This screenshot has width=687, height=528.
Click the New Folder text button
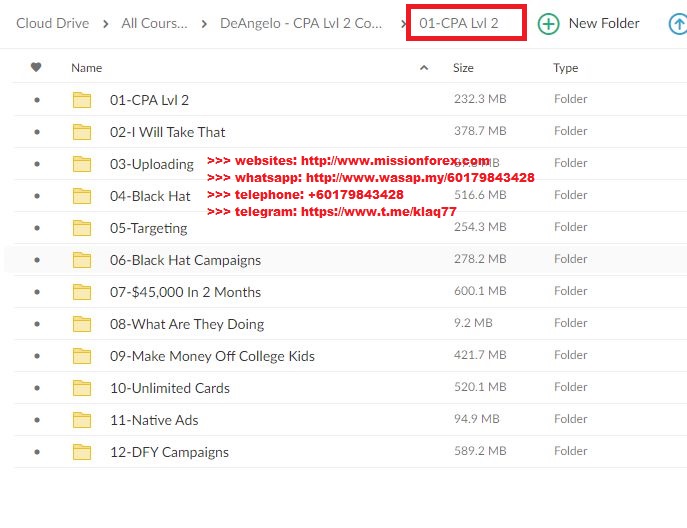point(604,23)
